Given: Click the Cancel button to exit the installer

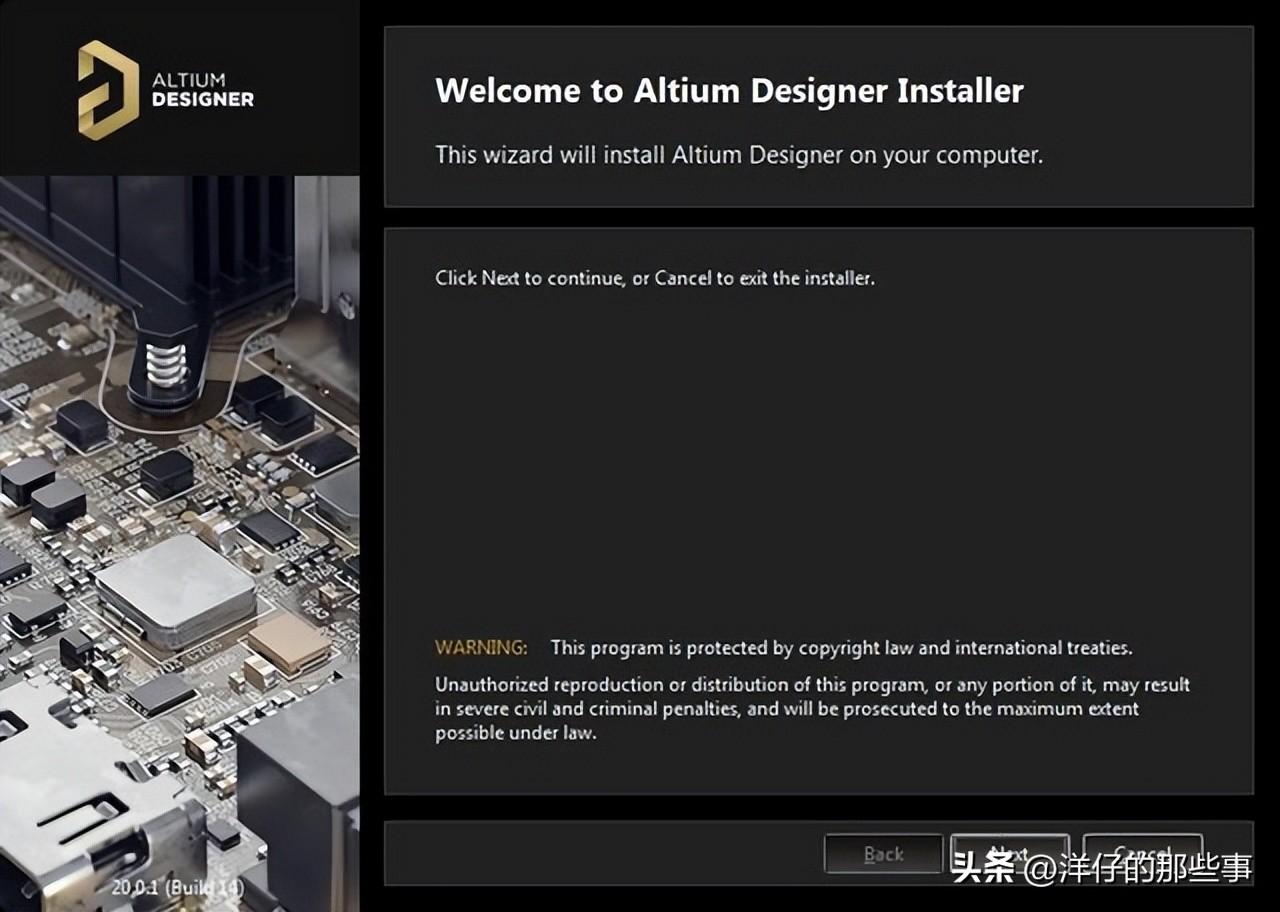Looking at the screenshot, I should [1142, 854].
